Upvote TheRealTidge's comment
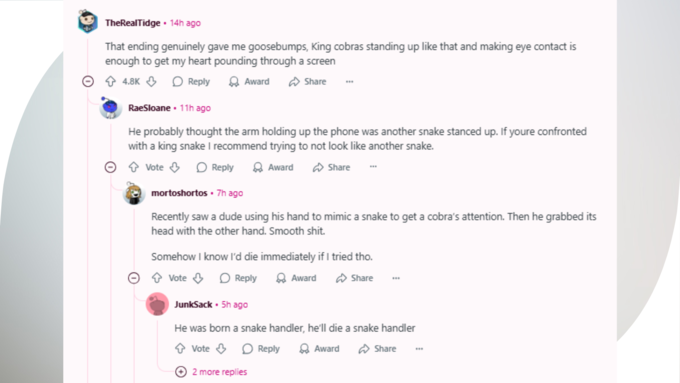680x383 pixels. pyautogui.click(x=111, y=82)
